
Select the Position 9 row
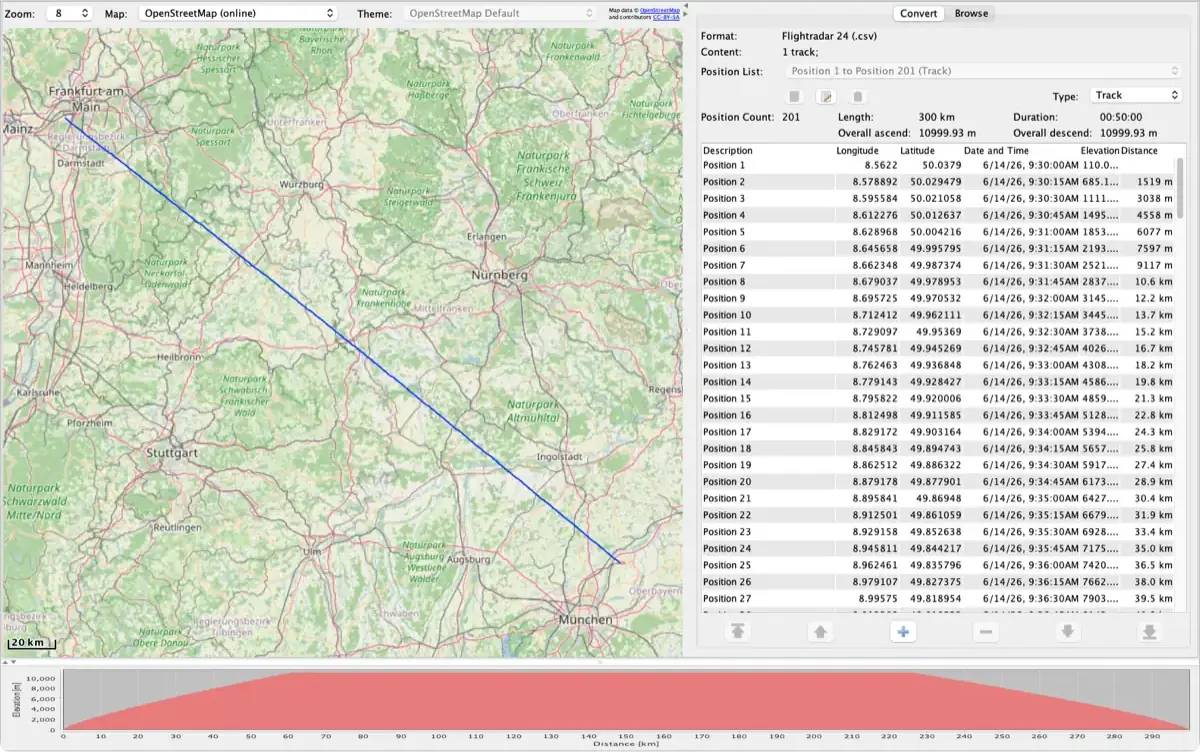[x=937, y=298]
